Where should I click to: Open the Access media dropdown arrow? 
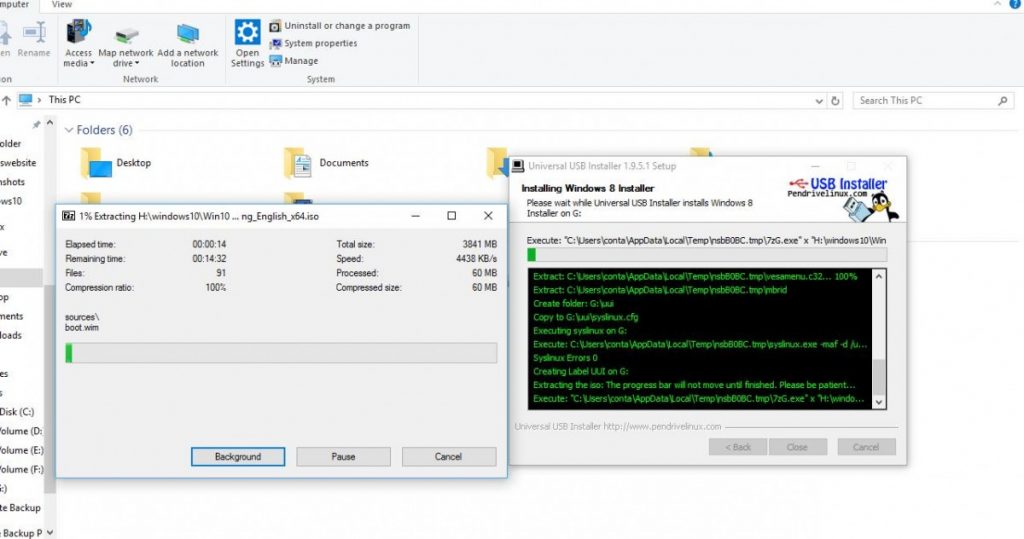[x=92, y=64]
